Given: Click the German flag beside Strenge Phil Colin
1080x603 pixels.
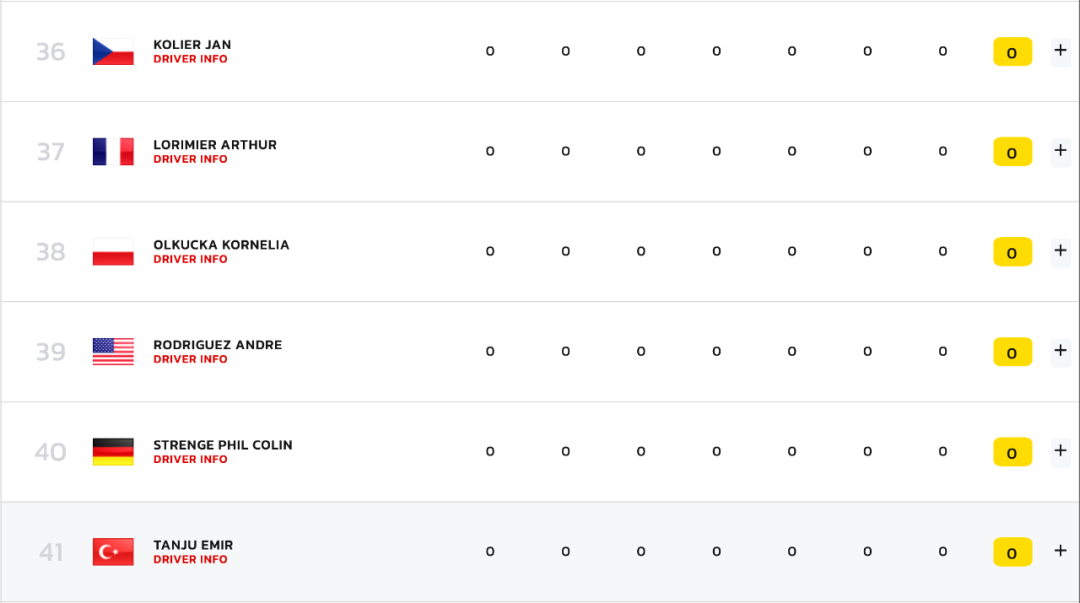Looking at the screenshot, I should click(113, 451).
